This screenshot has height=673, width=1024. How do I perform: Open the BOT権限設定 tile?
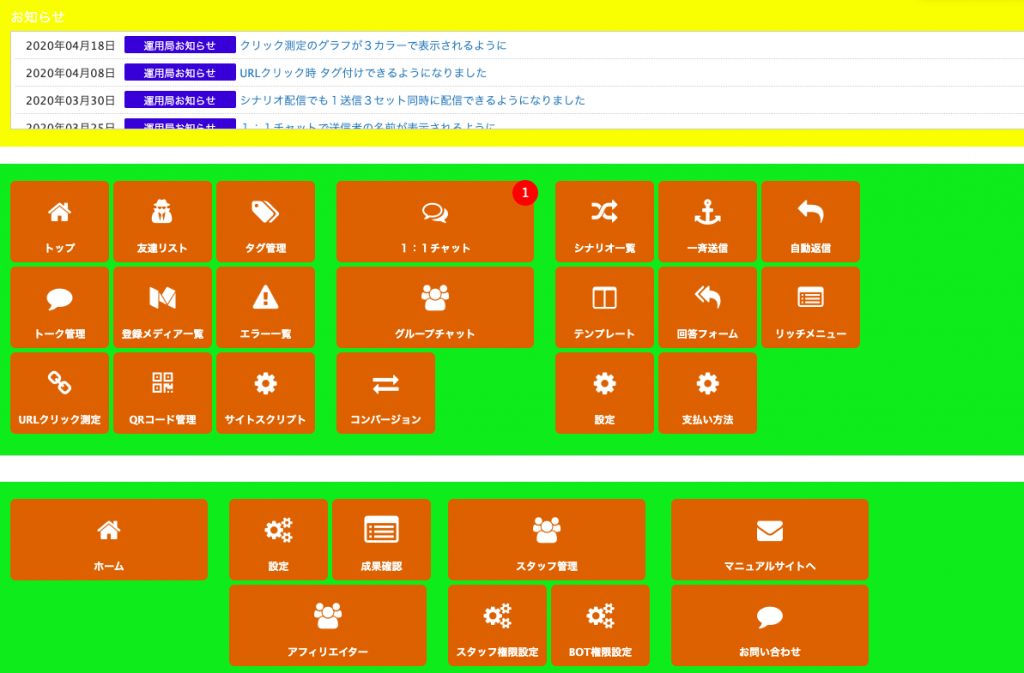pos(600,625)
